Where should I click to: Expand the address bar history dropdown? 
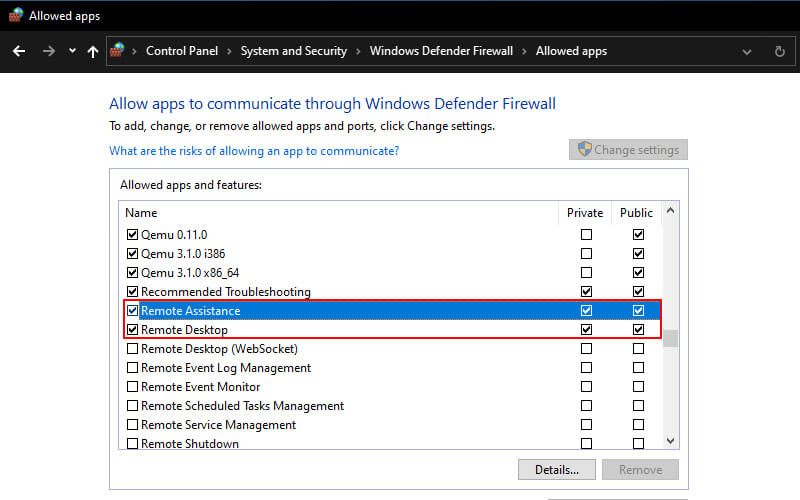click(748, 51)
